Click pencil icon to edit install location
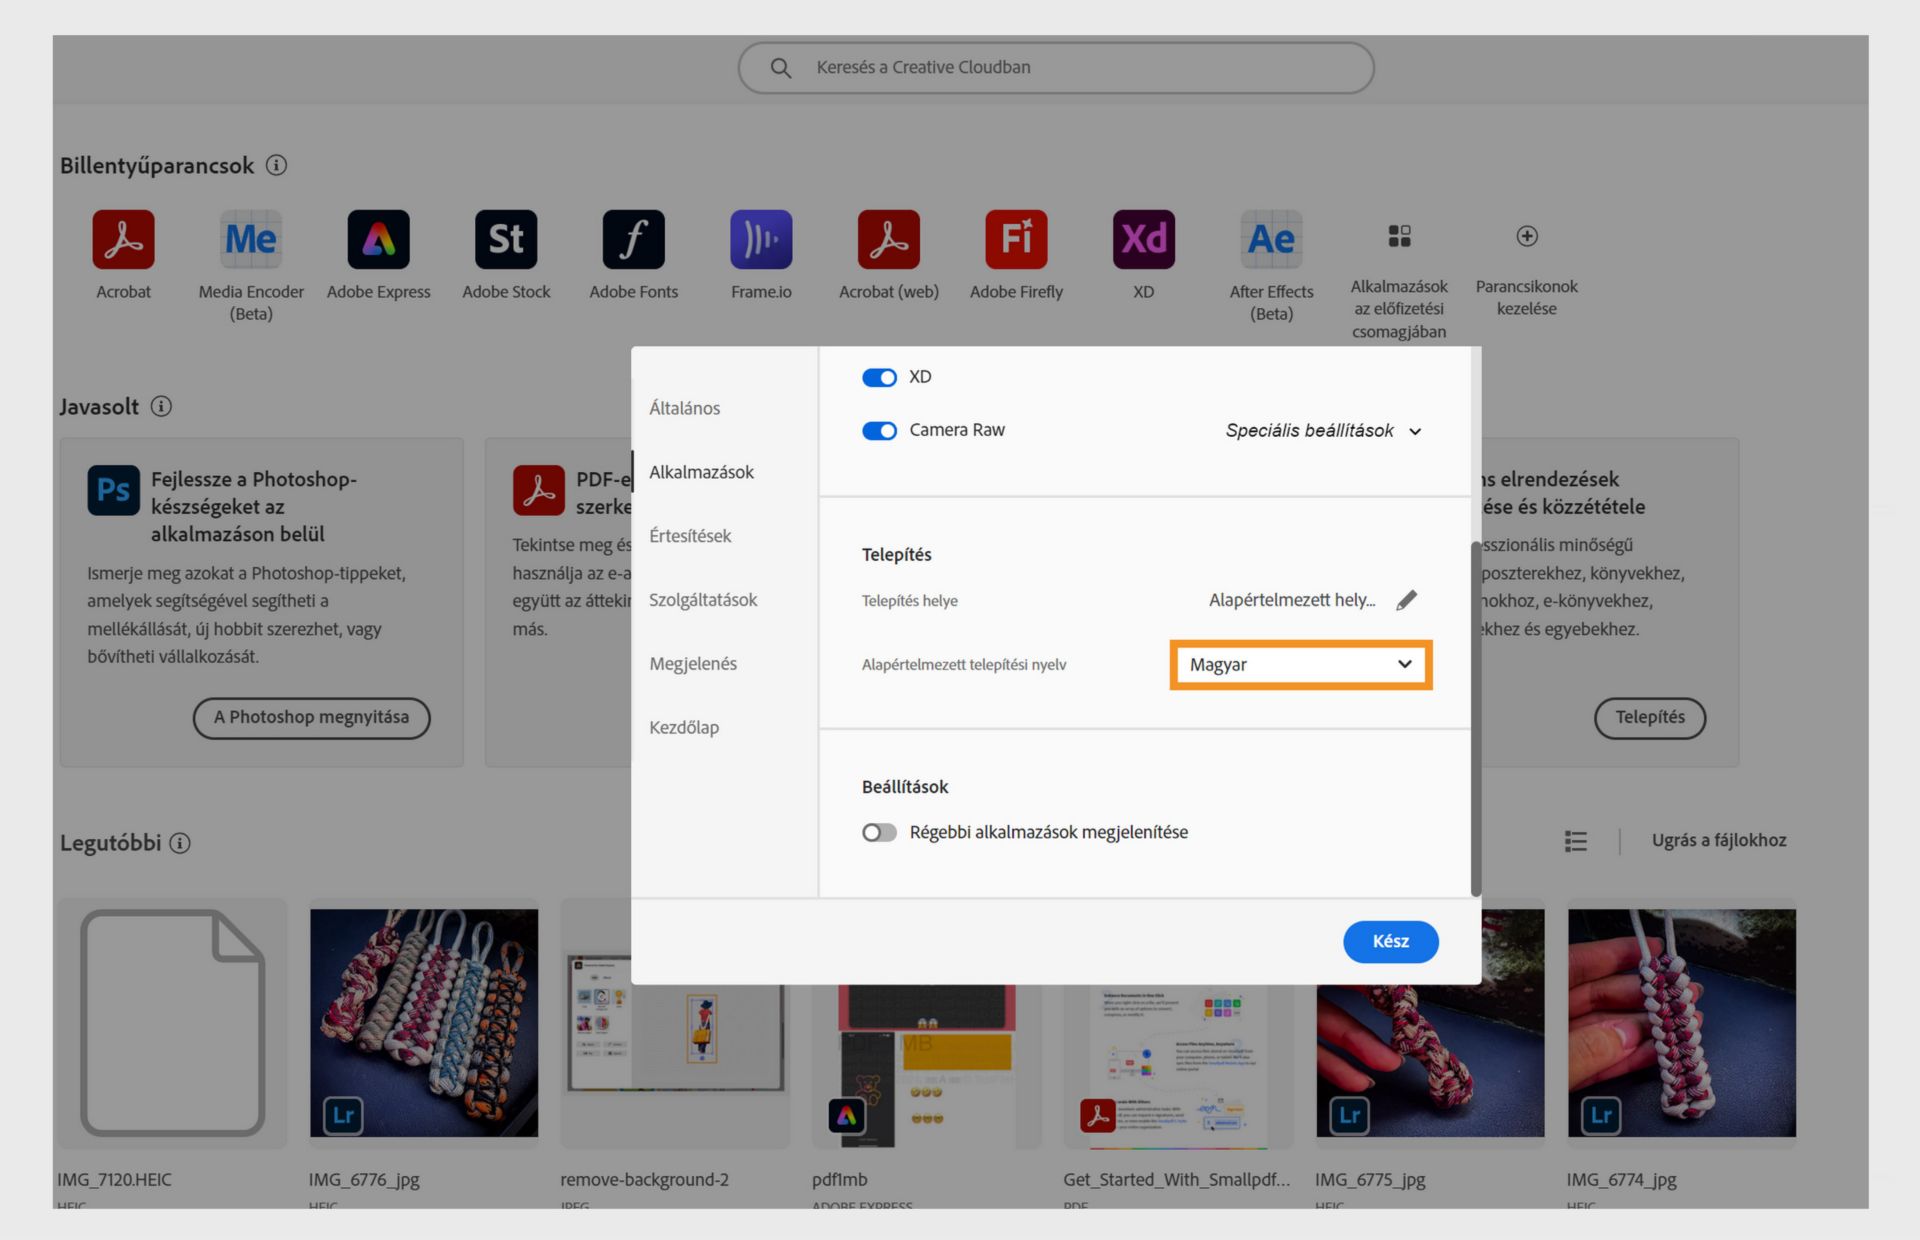The image size is (1920, 1240). 1406,600
